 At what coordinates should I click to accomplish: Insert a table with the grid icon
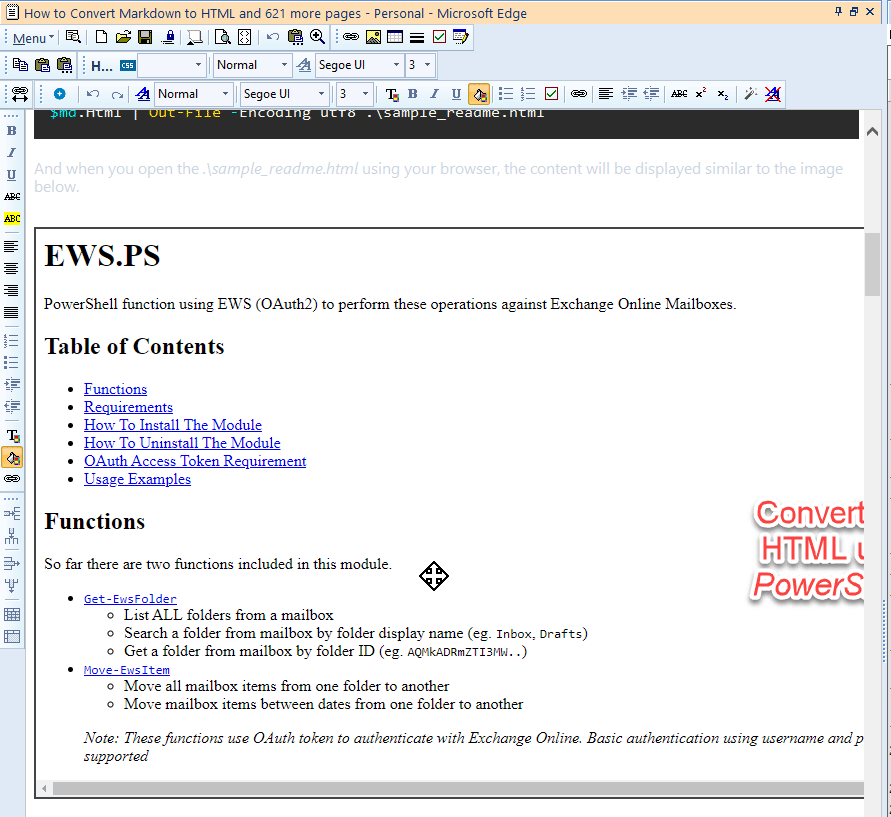(395, 37)
